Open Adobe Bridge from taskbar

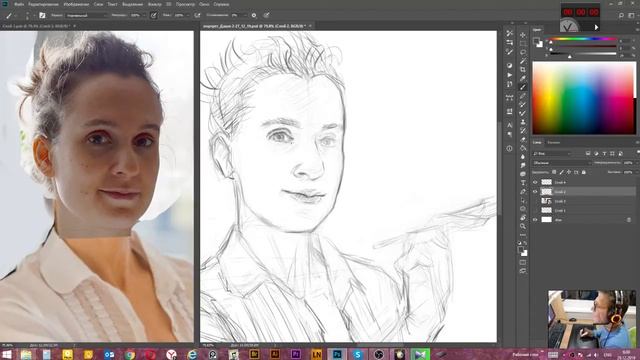(254, 354)
